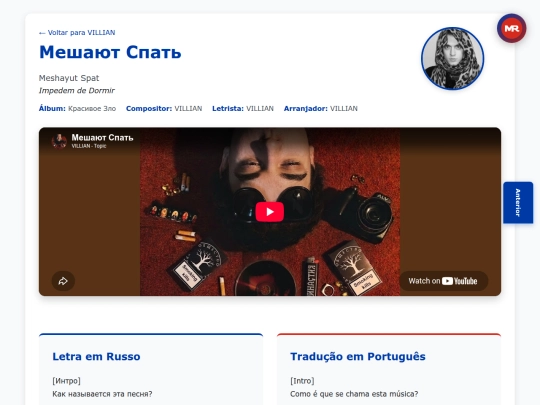Click the romanization Meshayut Spat
The width and height of the screenshot is (540, 405).
coord(69,78)
